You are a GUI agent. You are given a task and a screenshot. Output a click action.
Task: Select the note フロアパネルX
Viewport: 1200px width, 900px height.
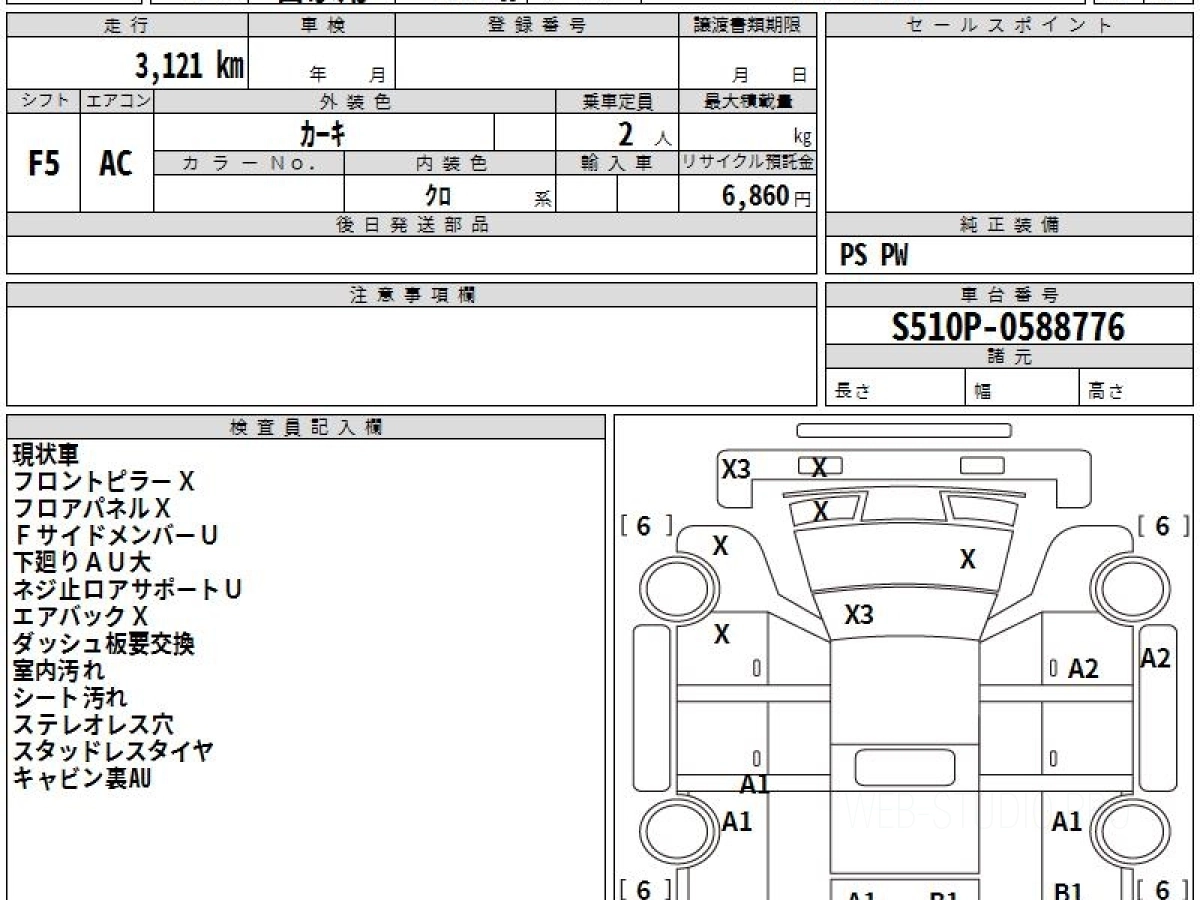(92, 509)
